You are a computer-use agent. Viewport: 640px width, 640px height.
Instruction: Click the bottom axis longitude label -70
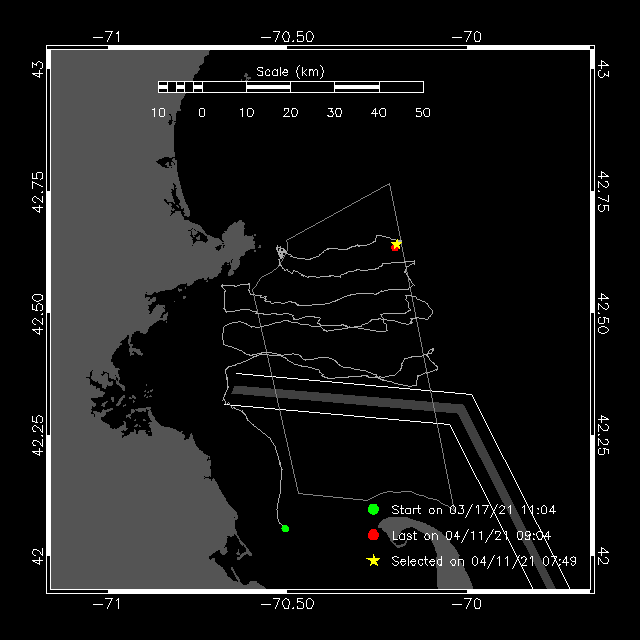(x=467, y=604)
